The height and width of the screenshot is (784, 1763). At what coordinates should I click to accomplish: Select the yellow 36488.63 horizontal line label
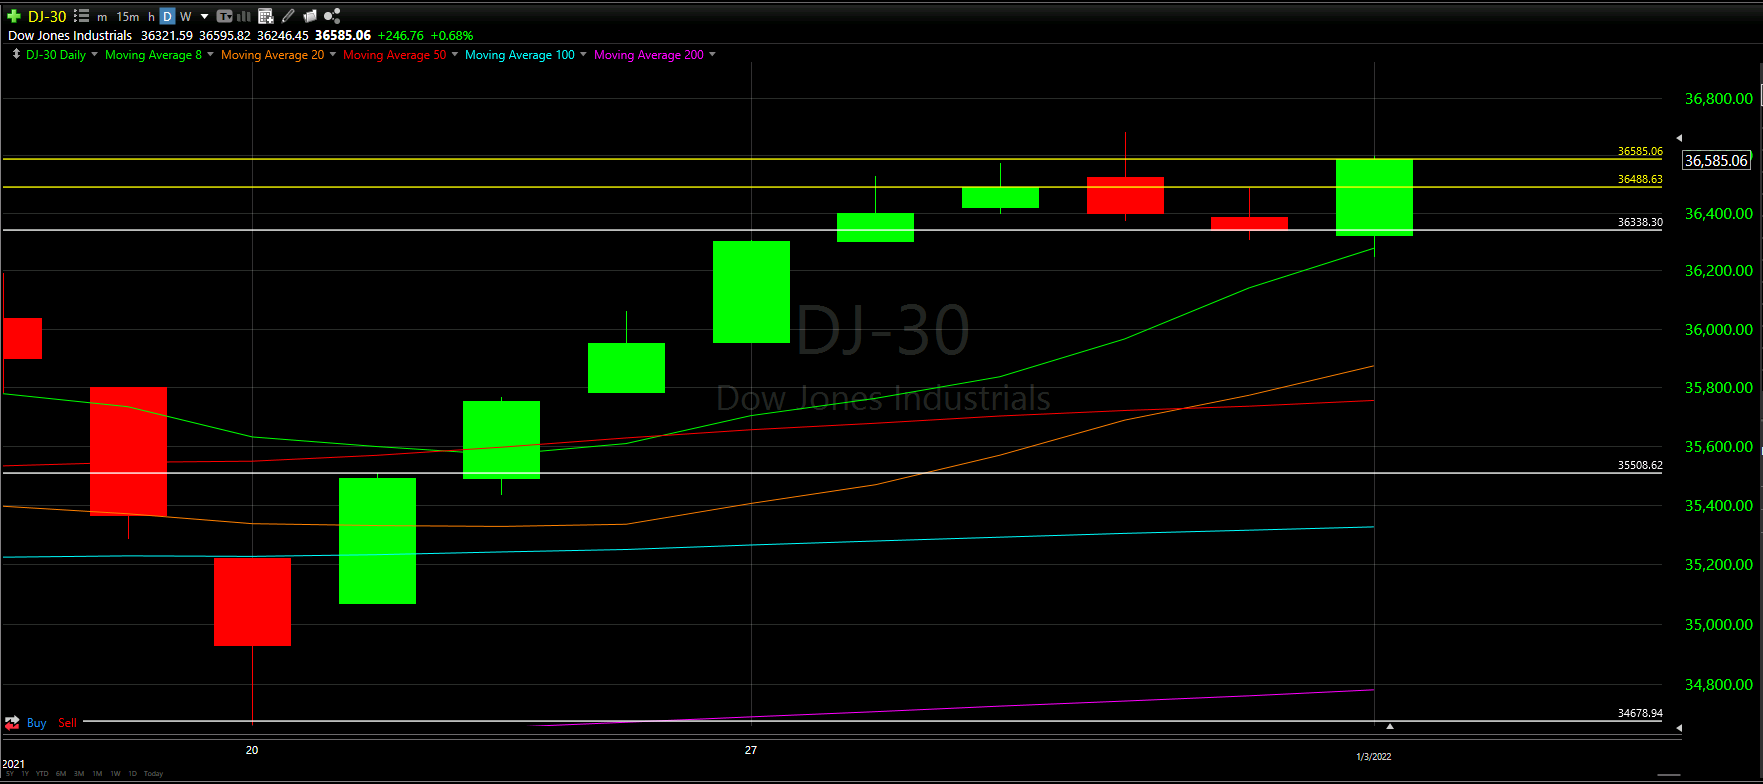pos(1640,179)
